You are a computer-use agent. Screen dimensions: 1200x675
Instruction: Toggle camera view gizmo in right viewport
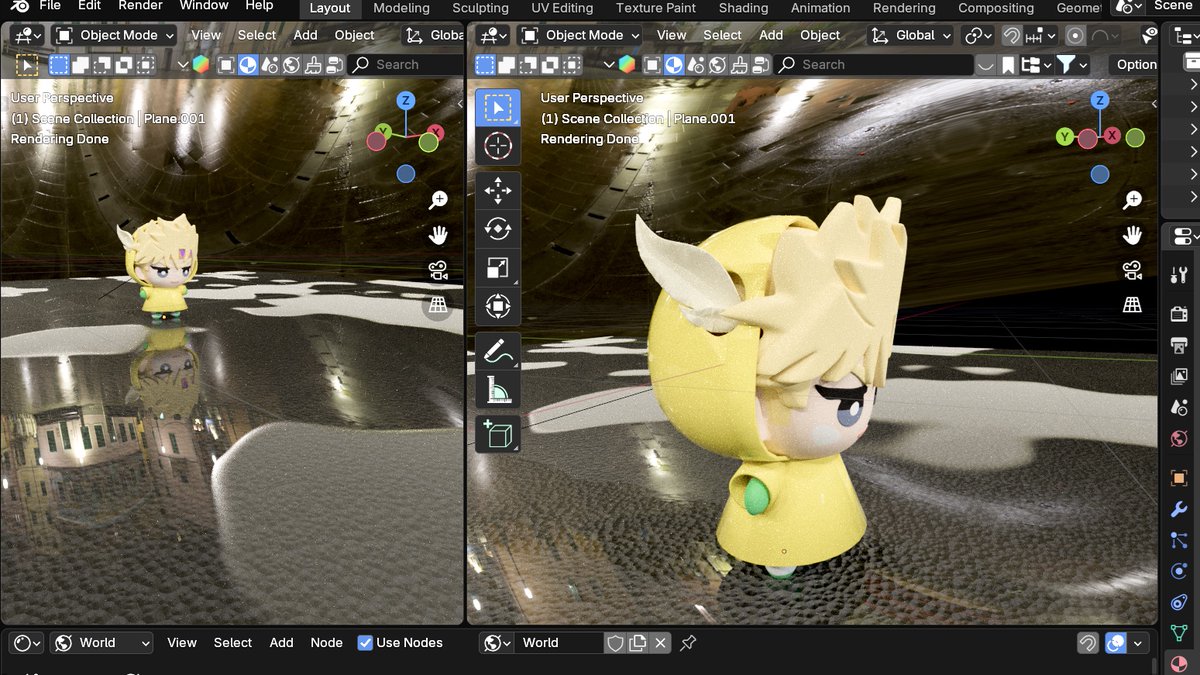coord(1132,270)
